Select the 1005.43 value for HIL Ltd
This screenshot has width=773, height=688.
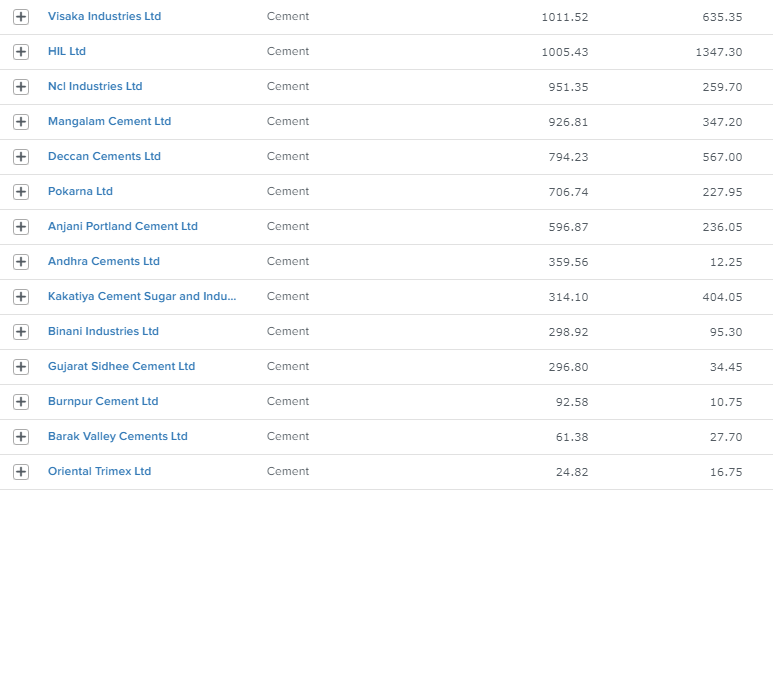[x=565, y=52]
